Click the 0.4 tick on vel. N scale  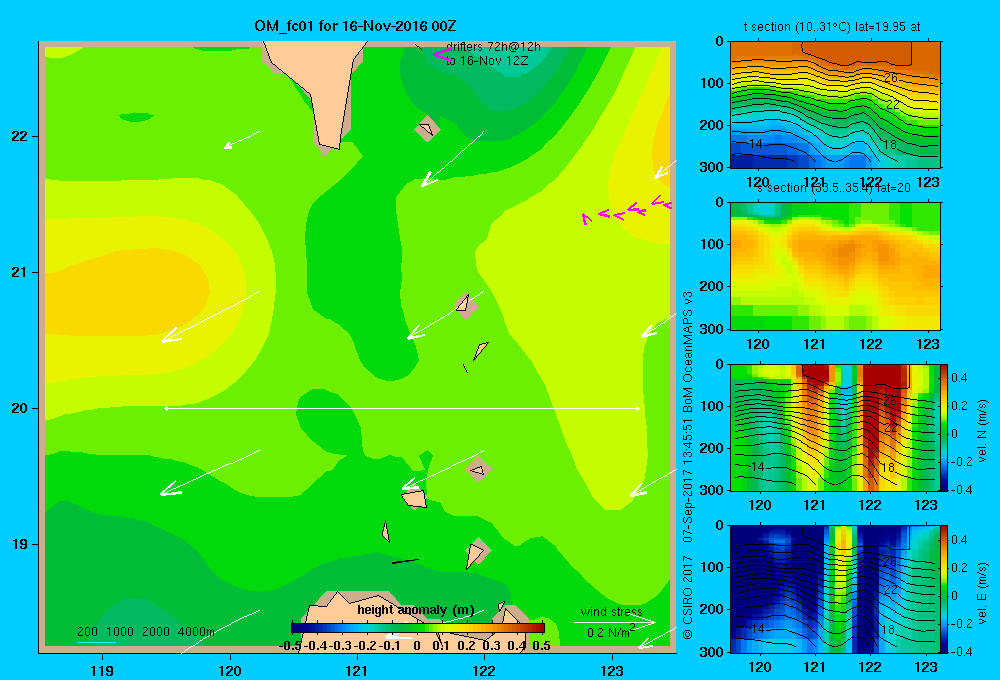pos(959,378)
